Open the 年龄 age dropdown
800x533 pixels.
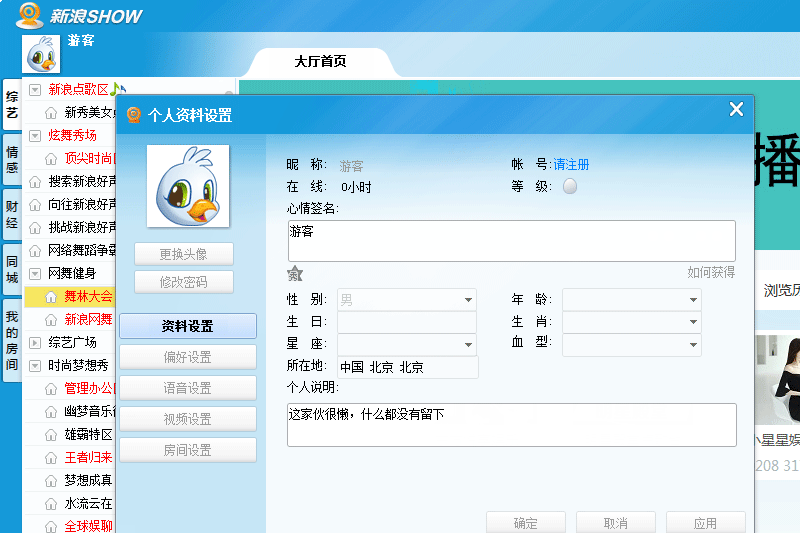pos(692,299)
